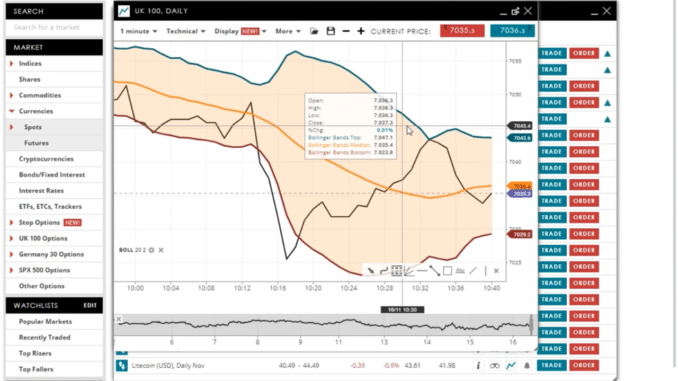The height and width of the screenshot is (381, 678).
Task: Select the trend line tool with endpoints
Action: point(435,271)
